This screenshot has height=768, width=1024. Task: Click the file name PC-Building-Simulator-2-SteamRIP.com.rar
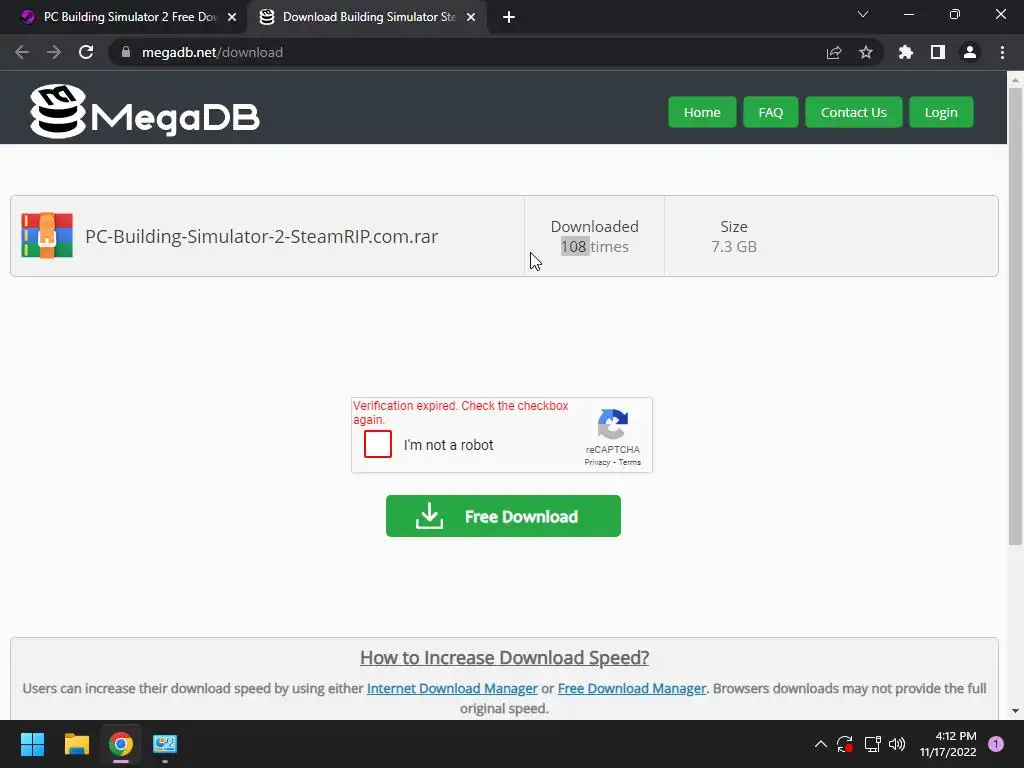coord(261,236)
